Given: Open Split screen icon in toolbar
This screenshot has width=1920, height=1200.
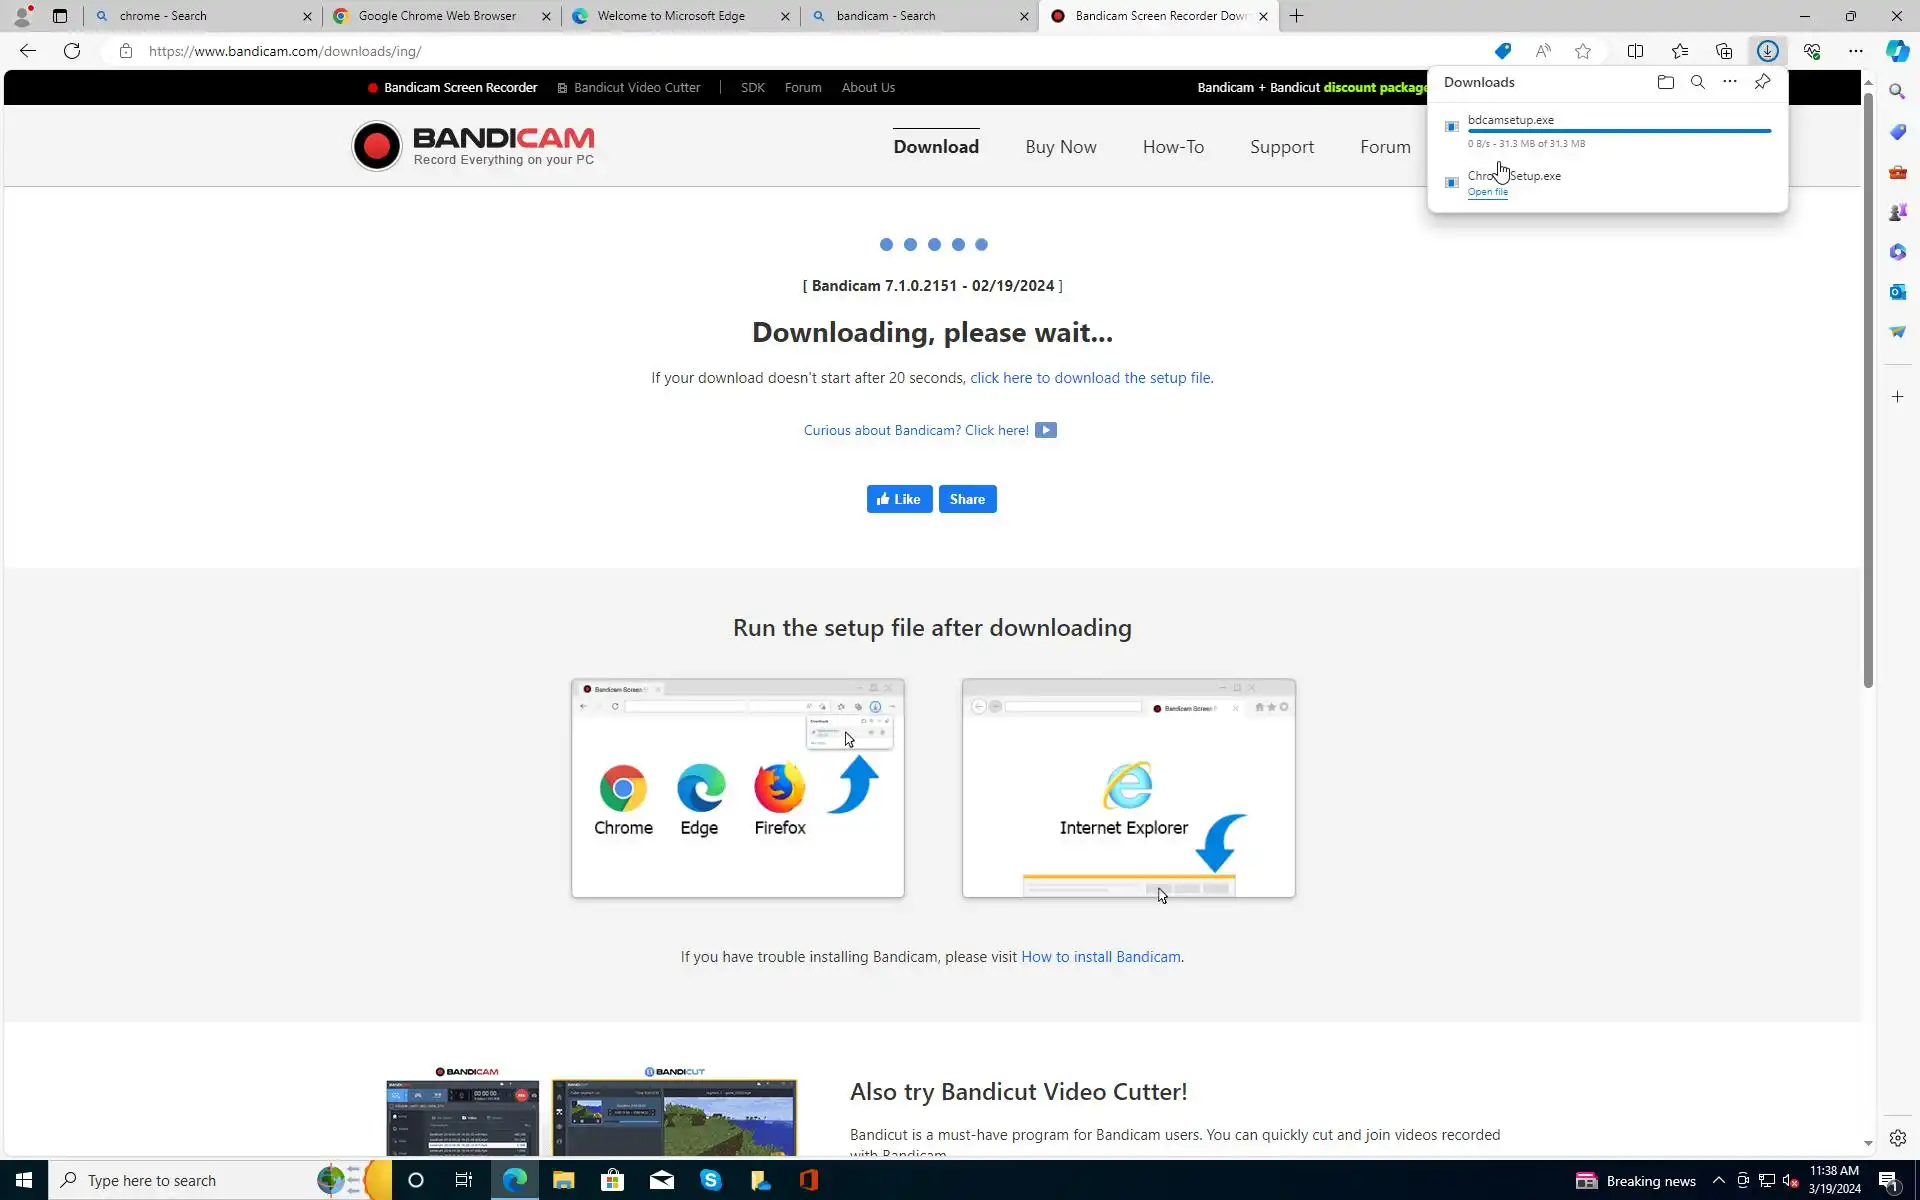Looking at the screenshot, I should pos(1635,51).
